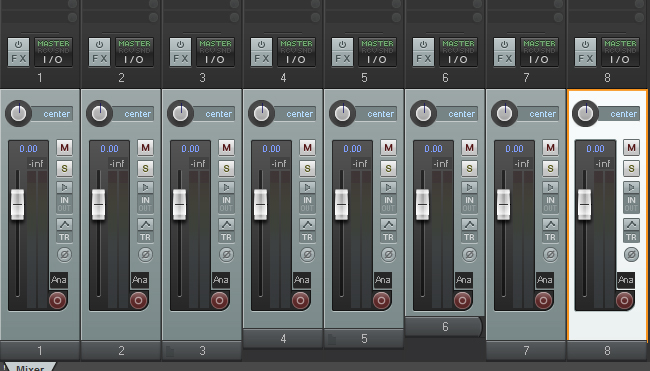This screenshot has width=650, height=371.
Task: Toggle phase invert on track 3
Action: 226,254
